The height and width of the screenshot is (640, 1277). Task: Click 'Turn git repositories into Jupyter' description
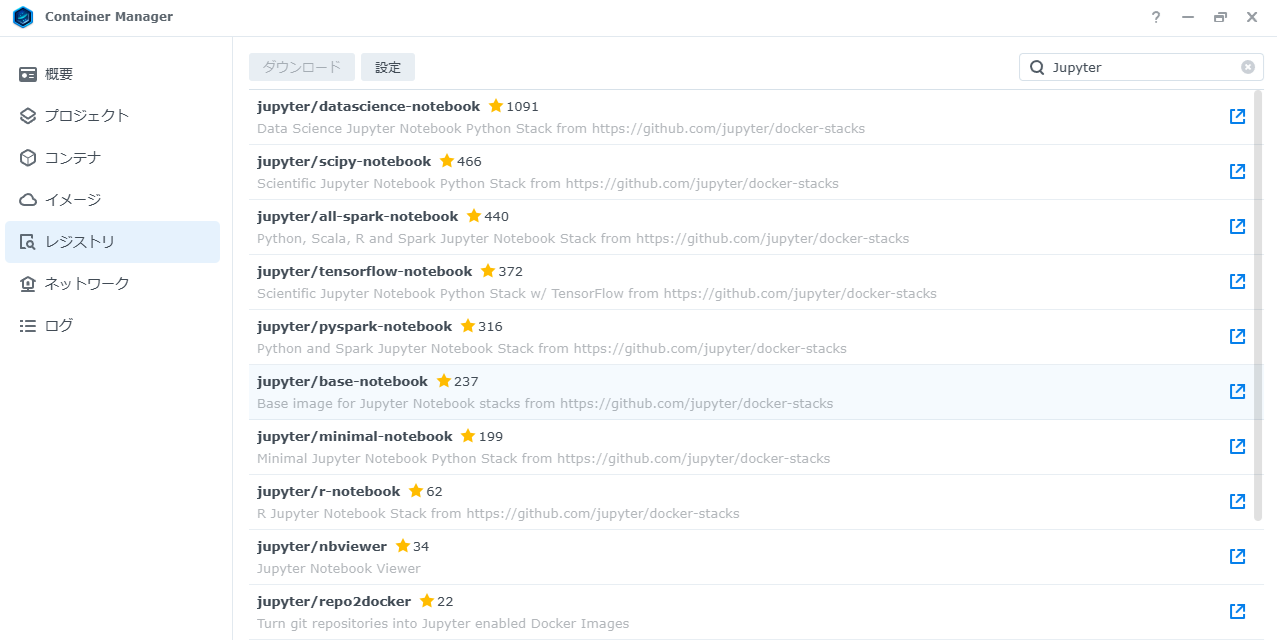coord(443,623)
